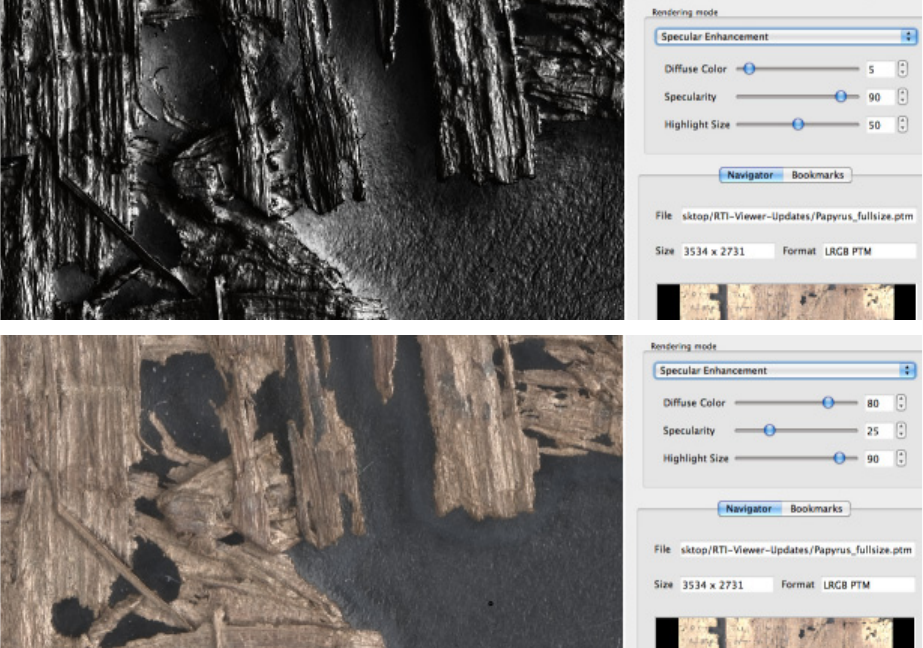
Task: Click Specularity value field showing 90
Action: pyautogui.click(x=880, y=97)
